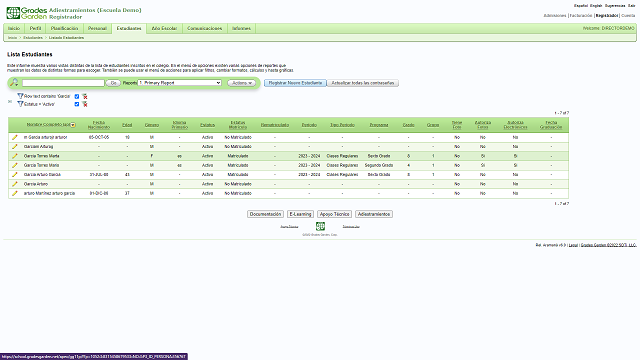The height and width of the screenshot is (360, 640).
Task: Click the search text input field
Action: pyautogui.click(x=63, y=83)
